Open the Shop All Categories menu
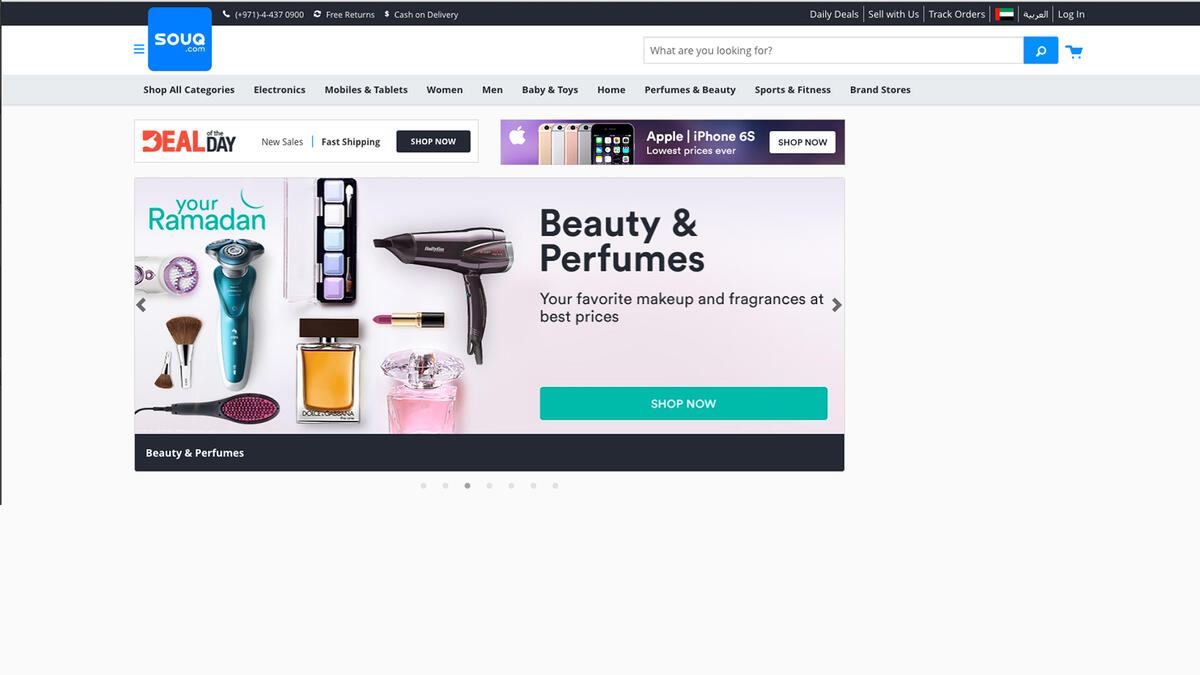The image size is (1200, 675). coord(188,89)
